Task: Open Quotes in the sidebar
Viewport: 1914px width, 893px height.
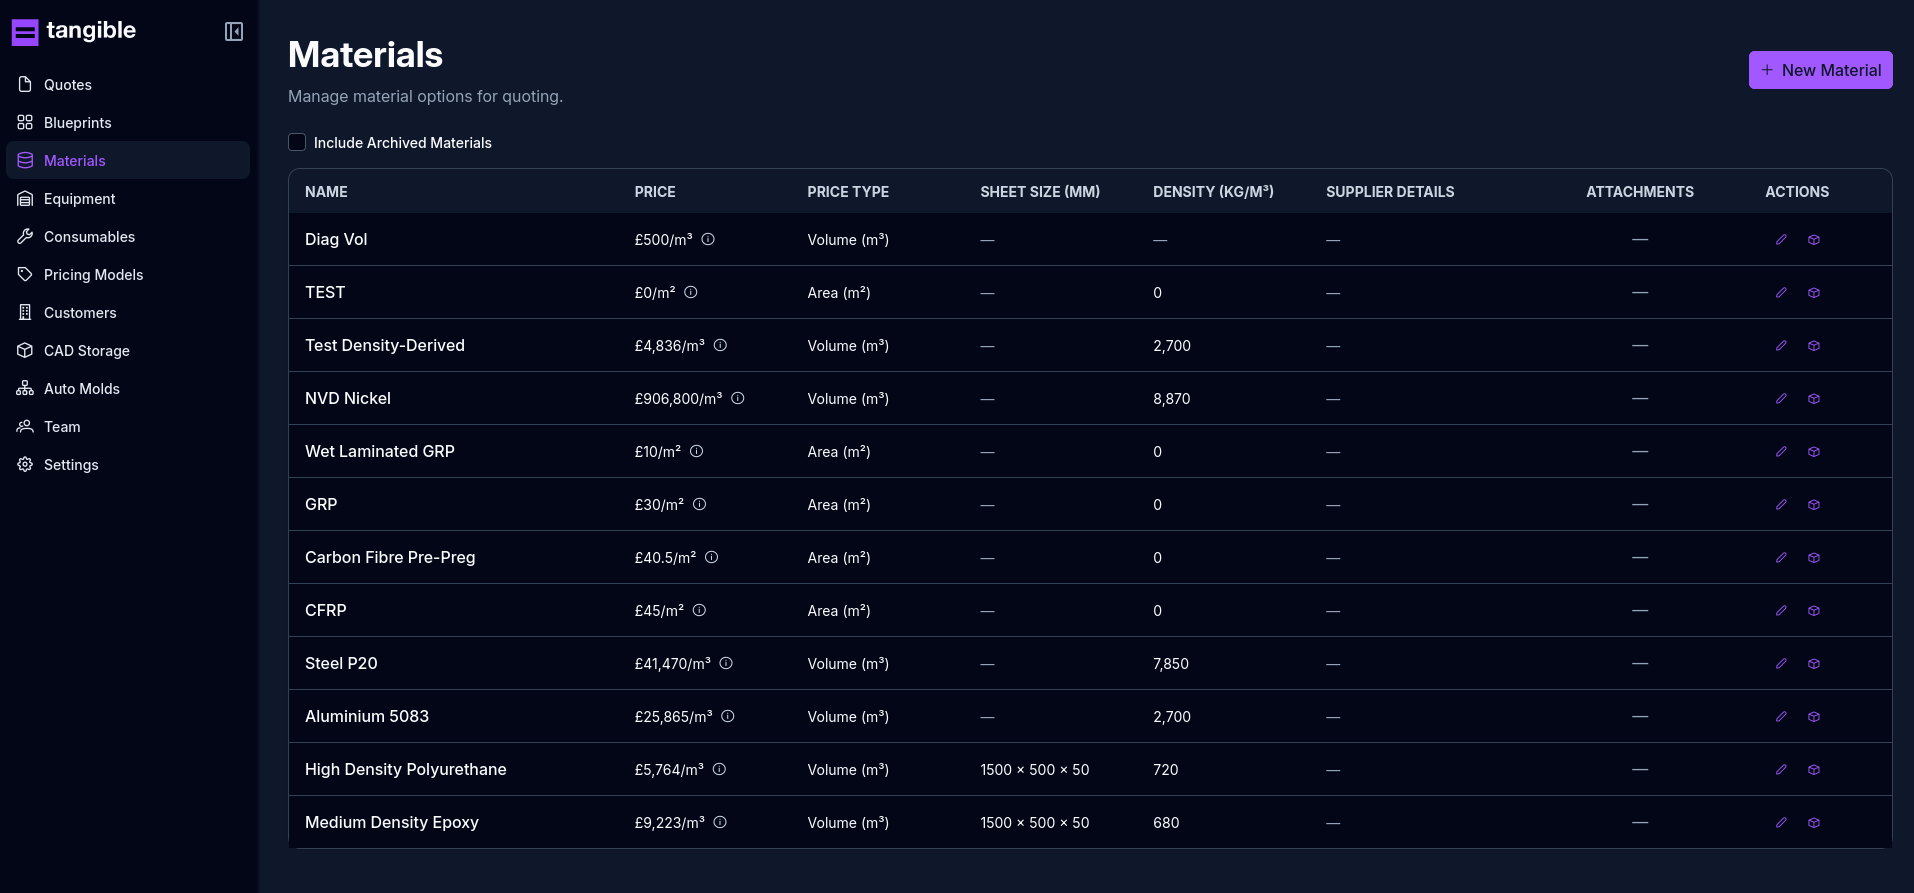Action: (x=128, y=85)
